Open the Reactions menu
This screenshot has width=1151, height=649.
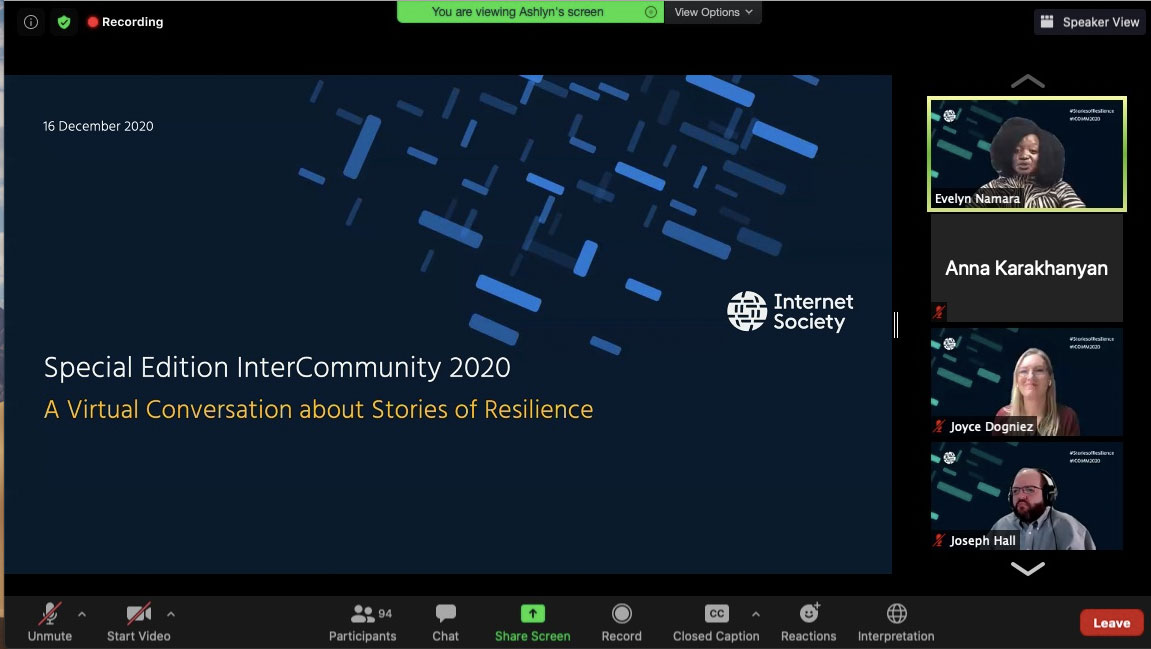[809, 622]
